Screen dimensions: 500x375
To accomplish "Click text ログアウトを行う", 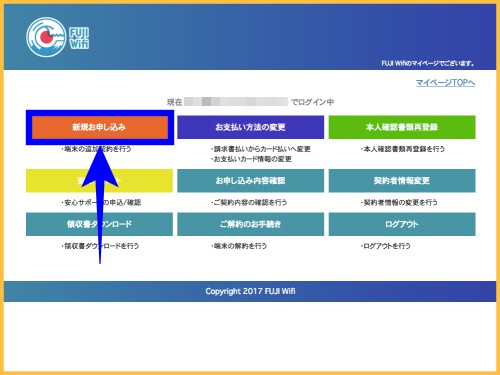I will (386, 246).
